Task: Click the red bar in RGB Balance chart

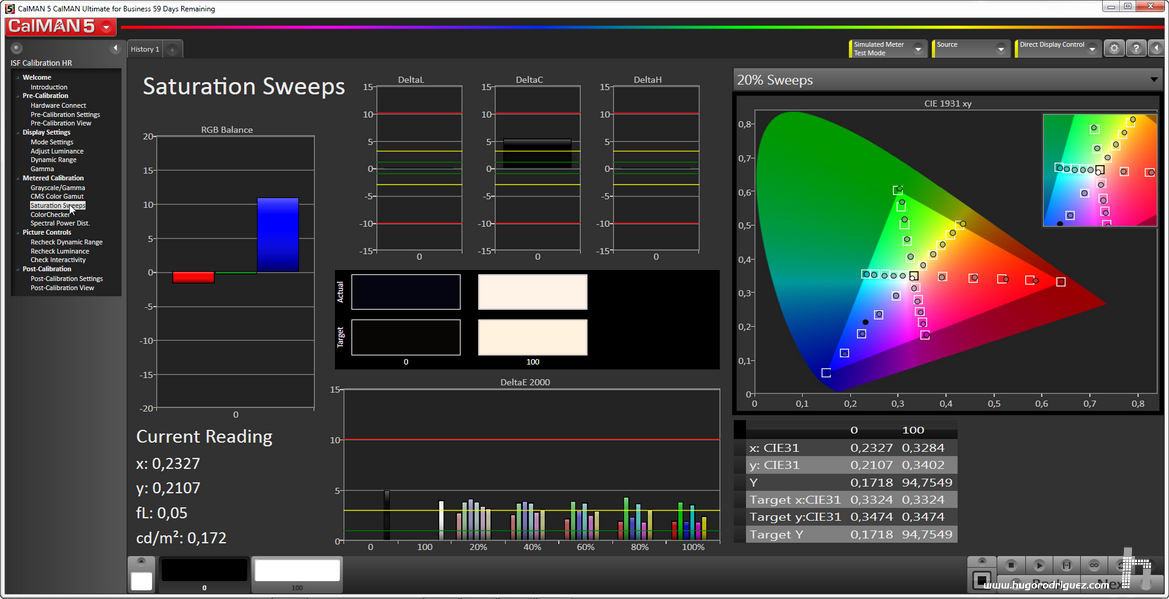Action: 194,277
